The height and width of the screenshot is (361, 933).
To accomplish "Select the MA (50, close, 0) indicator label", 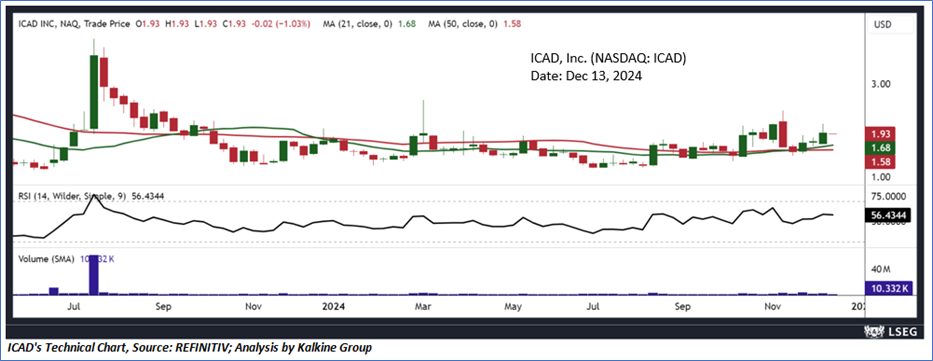I will (x=464, y=24).
